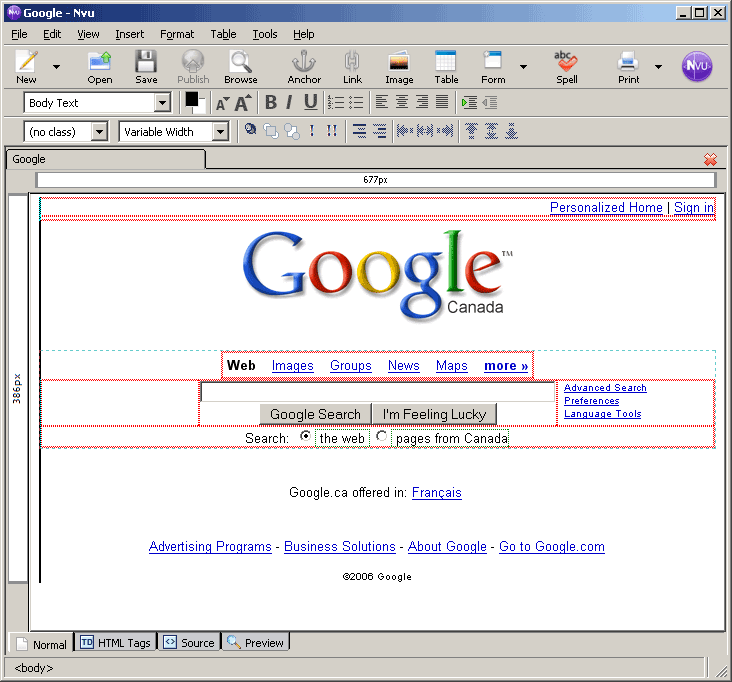The width and height of the screenshot is (732, 682).
Task: Save the page with the Save icon
Action: pos(146,67)
